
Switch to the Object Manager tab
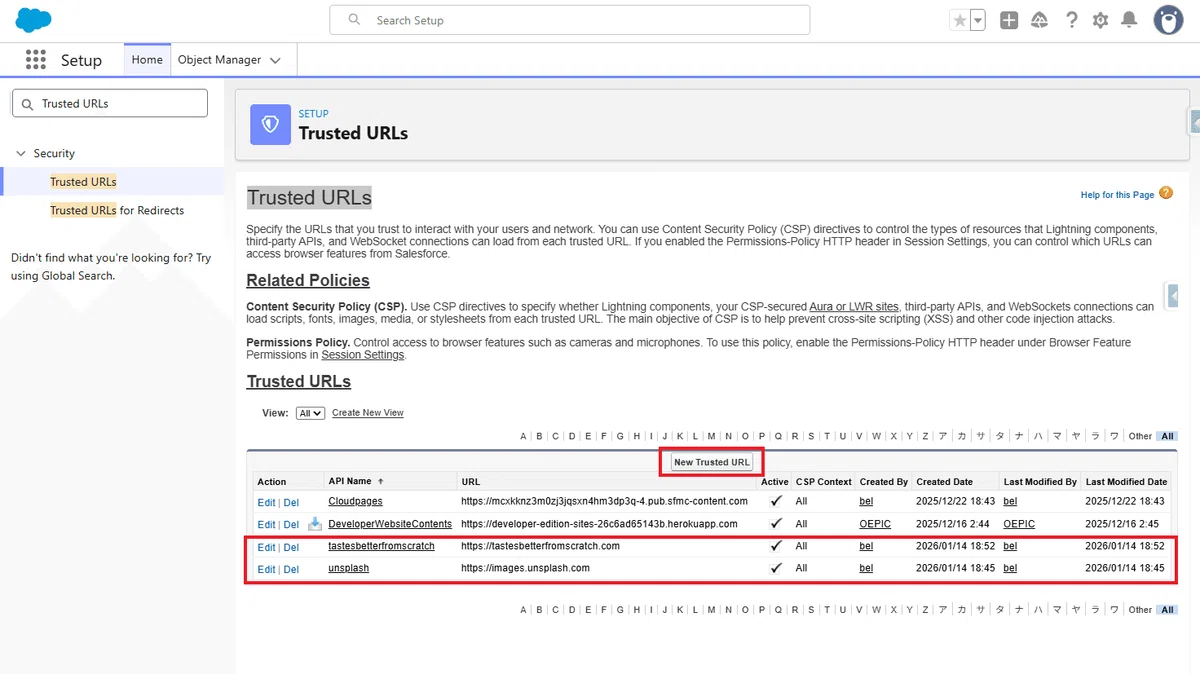pos(219,60)
